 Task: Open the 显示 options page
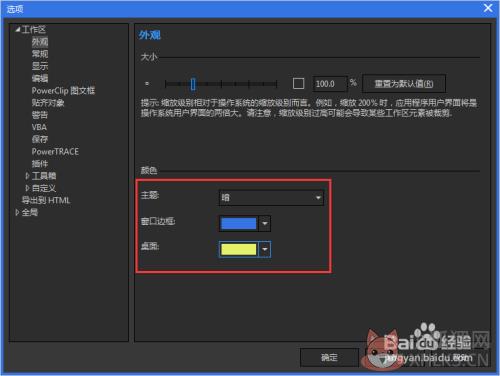coord(40,66)
